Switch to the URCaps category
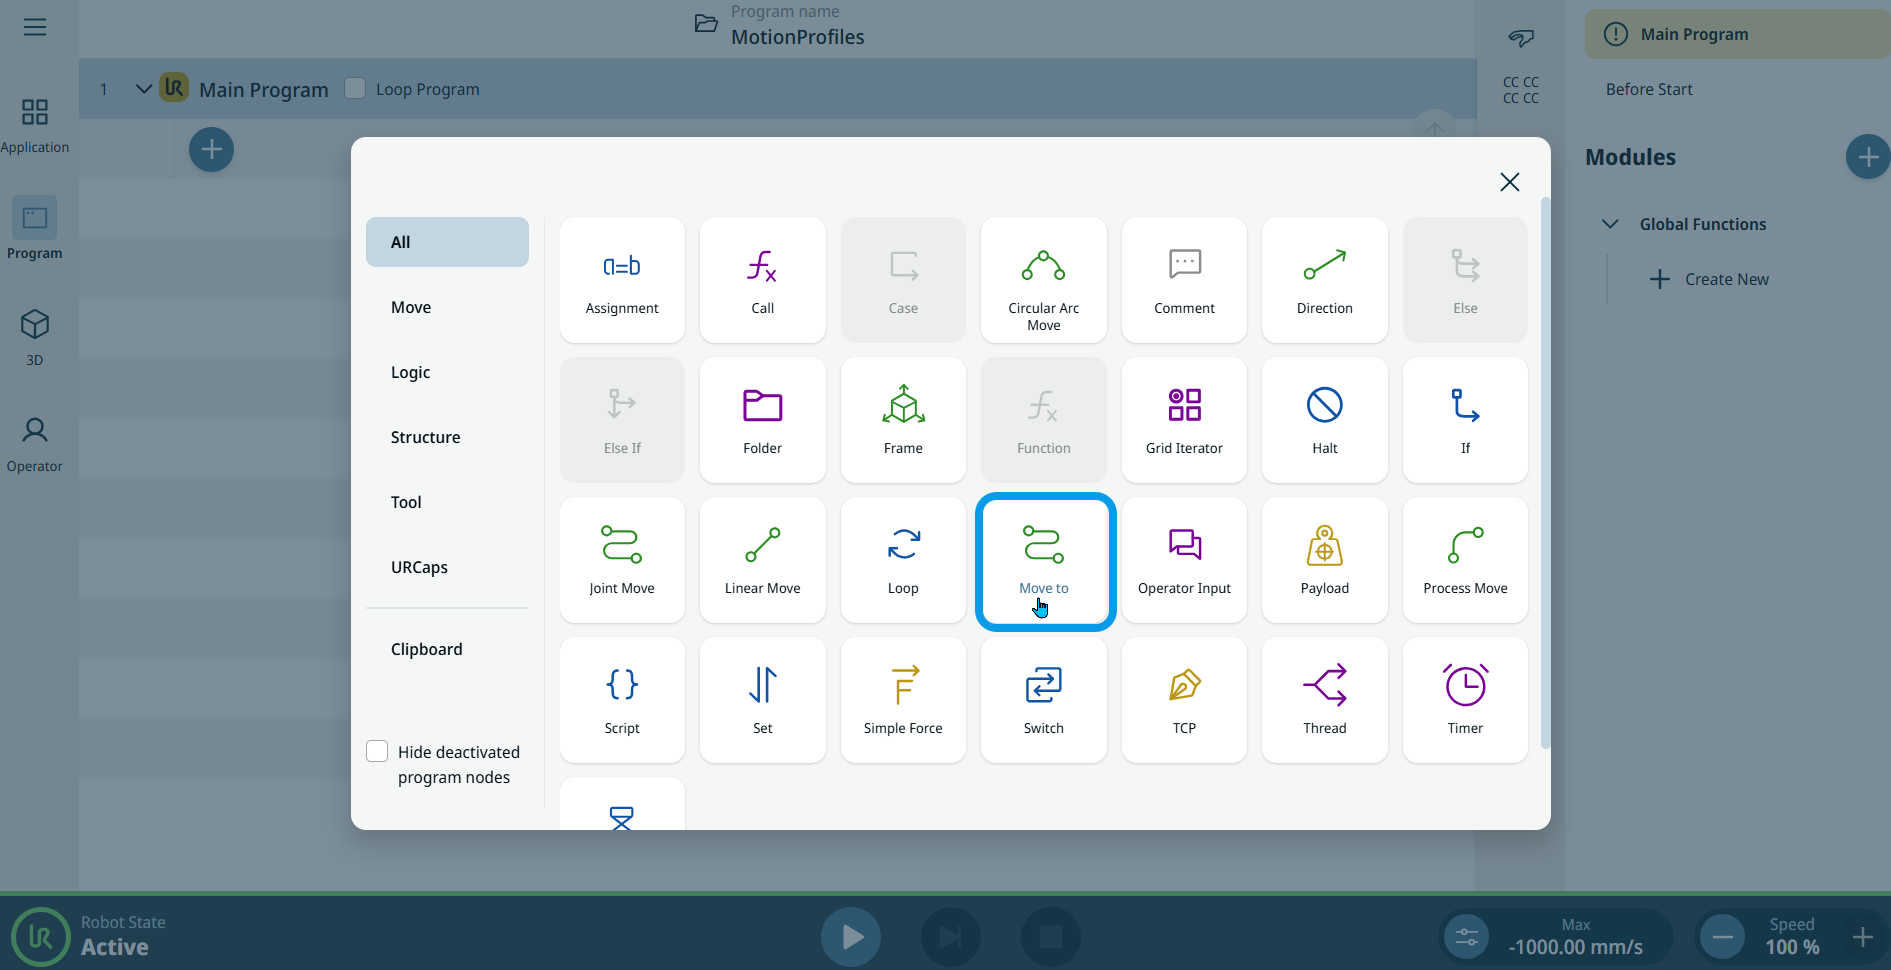 (x=419, y=567)
